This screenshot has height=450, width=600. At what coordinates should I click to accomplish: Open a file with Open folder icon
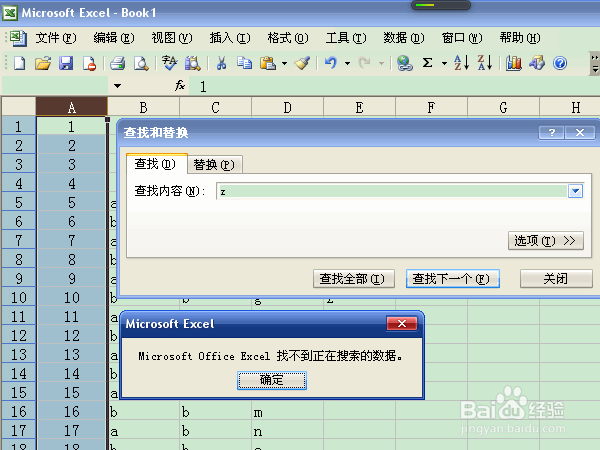click(x=43, y=63)
